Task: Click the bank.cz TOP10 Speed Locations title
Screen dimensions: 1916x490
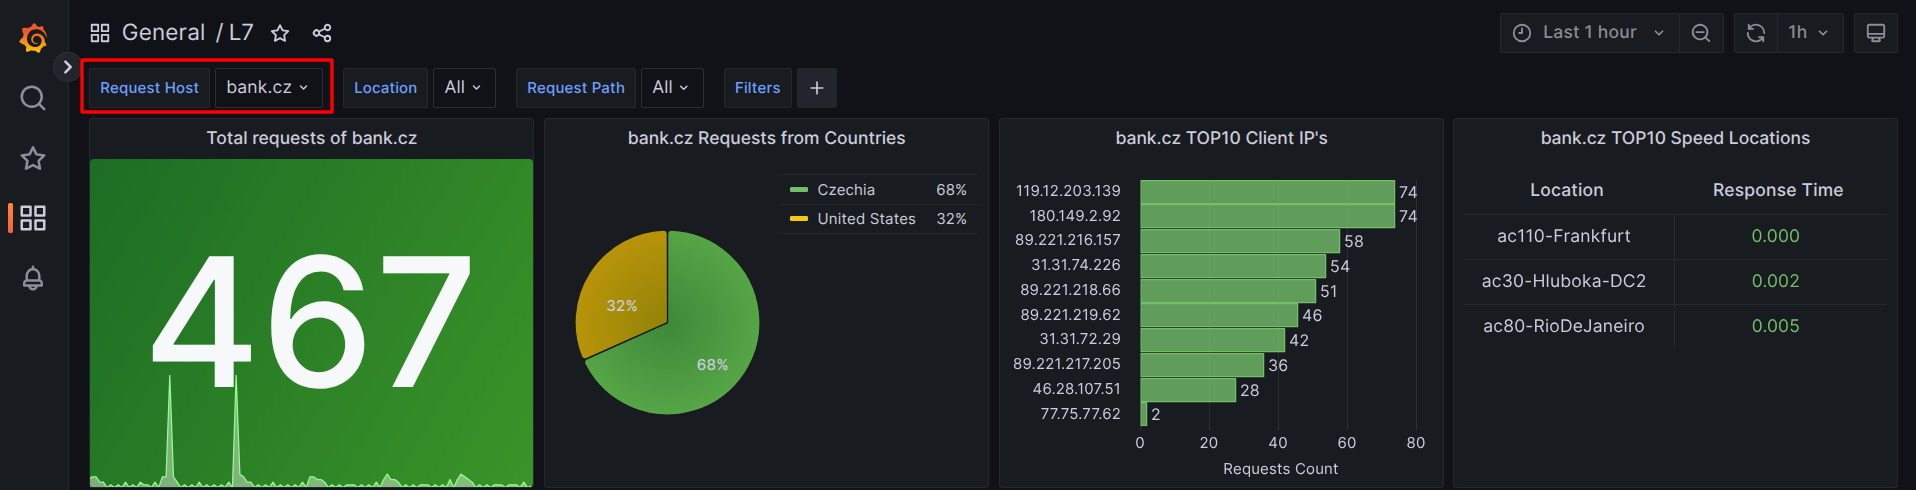Action: tap(1675, 138)
